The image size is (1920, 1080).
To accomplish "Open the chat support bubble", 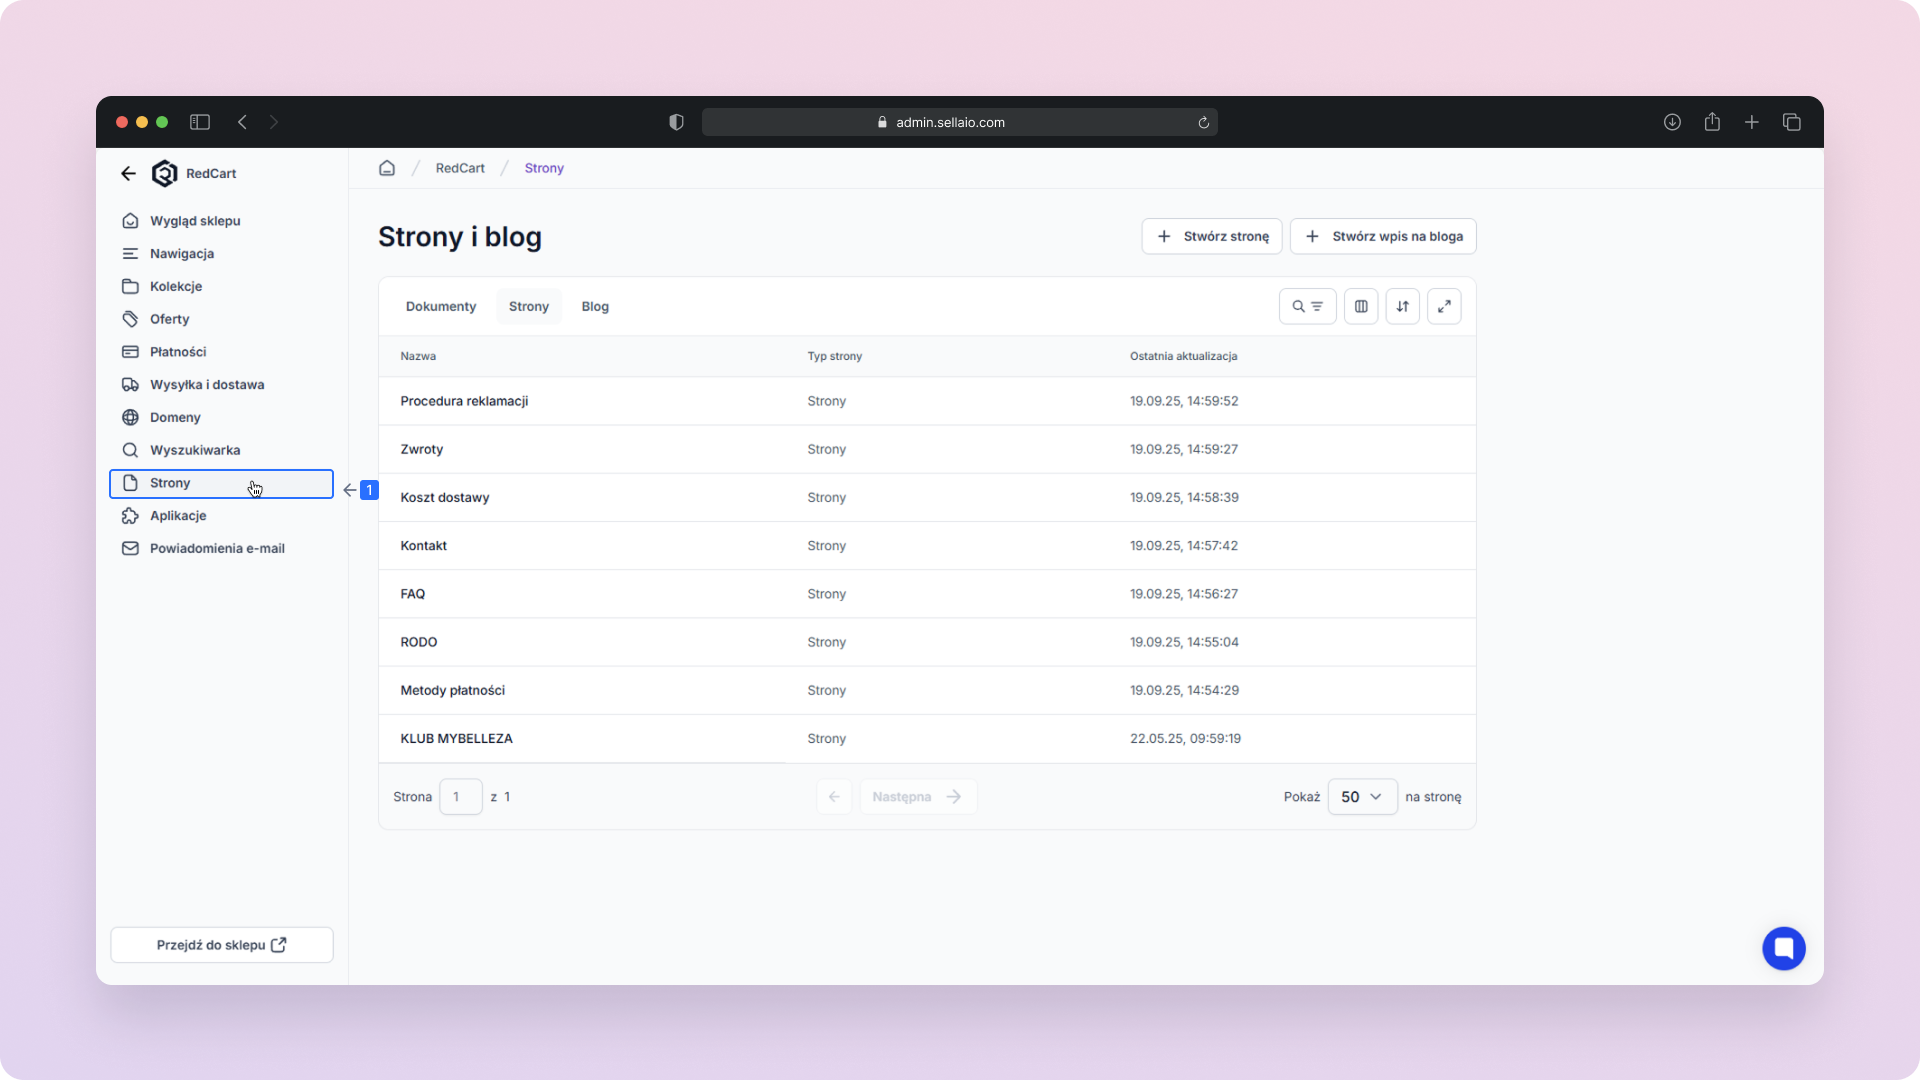I will coord(1783,948).
